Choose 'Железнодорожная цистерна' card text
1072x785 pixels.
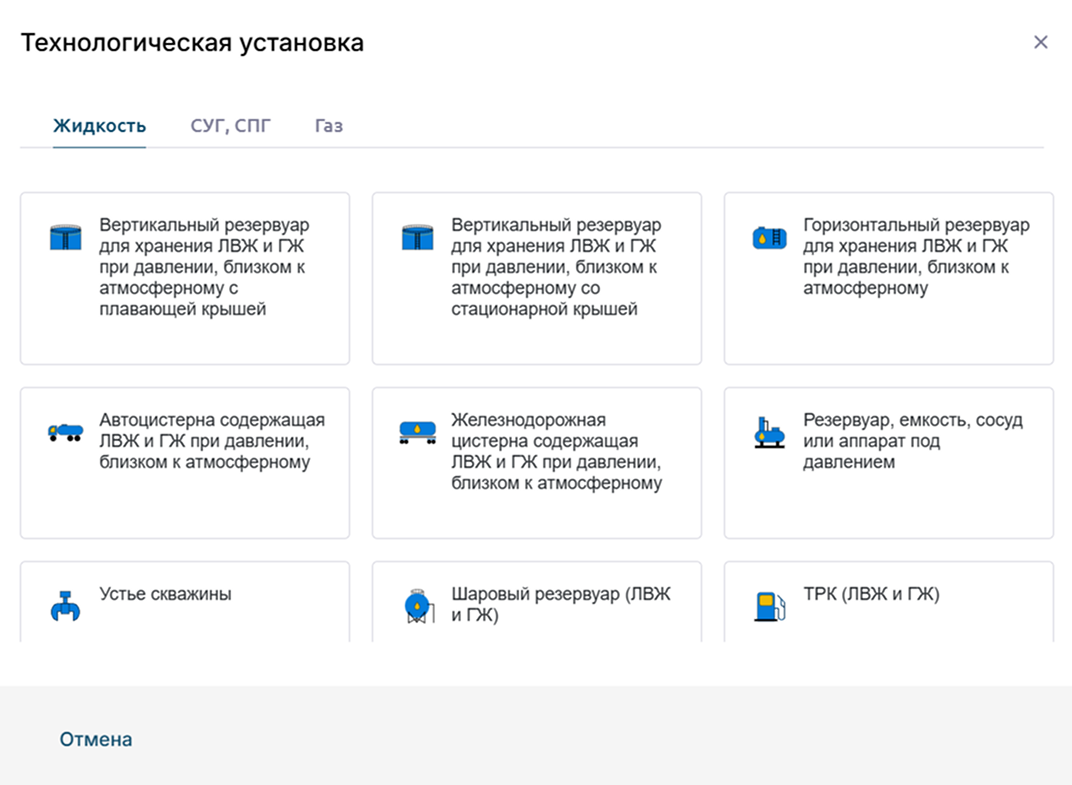point(557,451)
